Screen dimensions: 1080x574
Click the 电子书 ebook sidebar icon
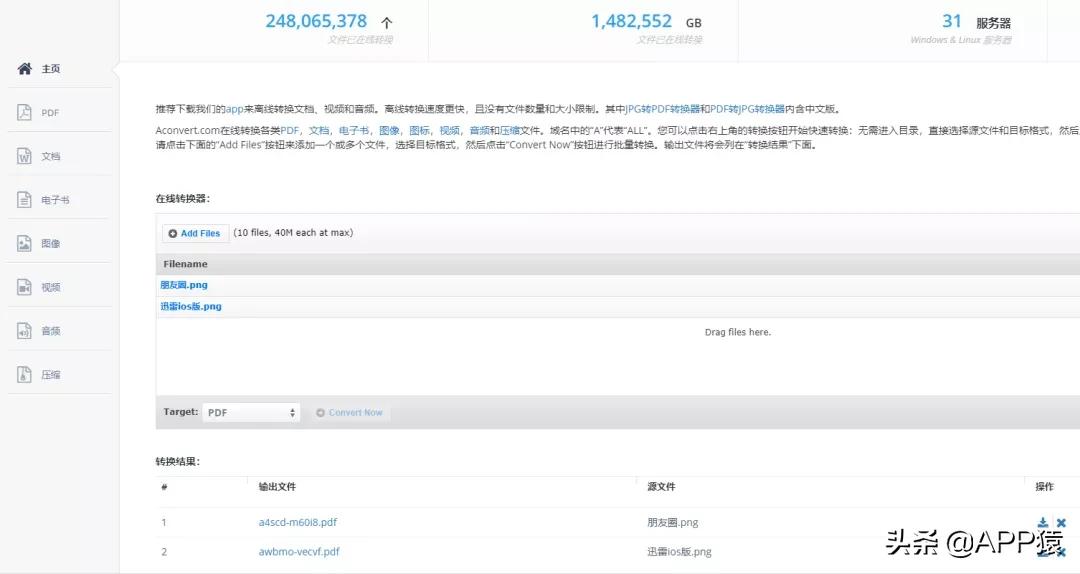[x=24, y=200]
